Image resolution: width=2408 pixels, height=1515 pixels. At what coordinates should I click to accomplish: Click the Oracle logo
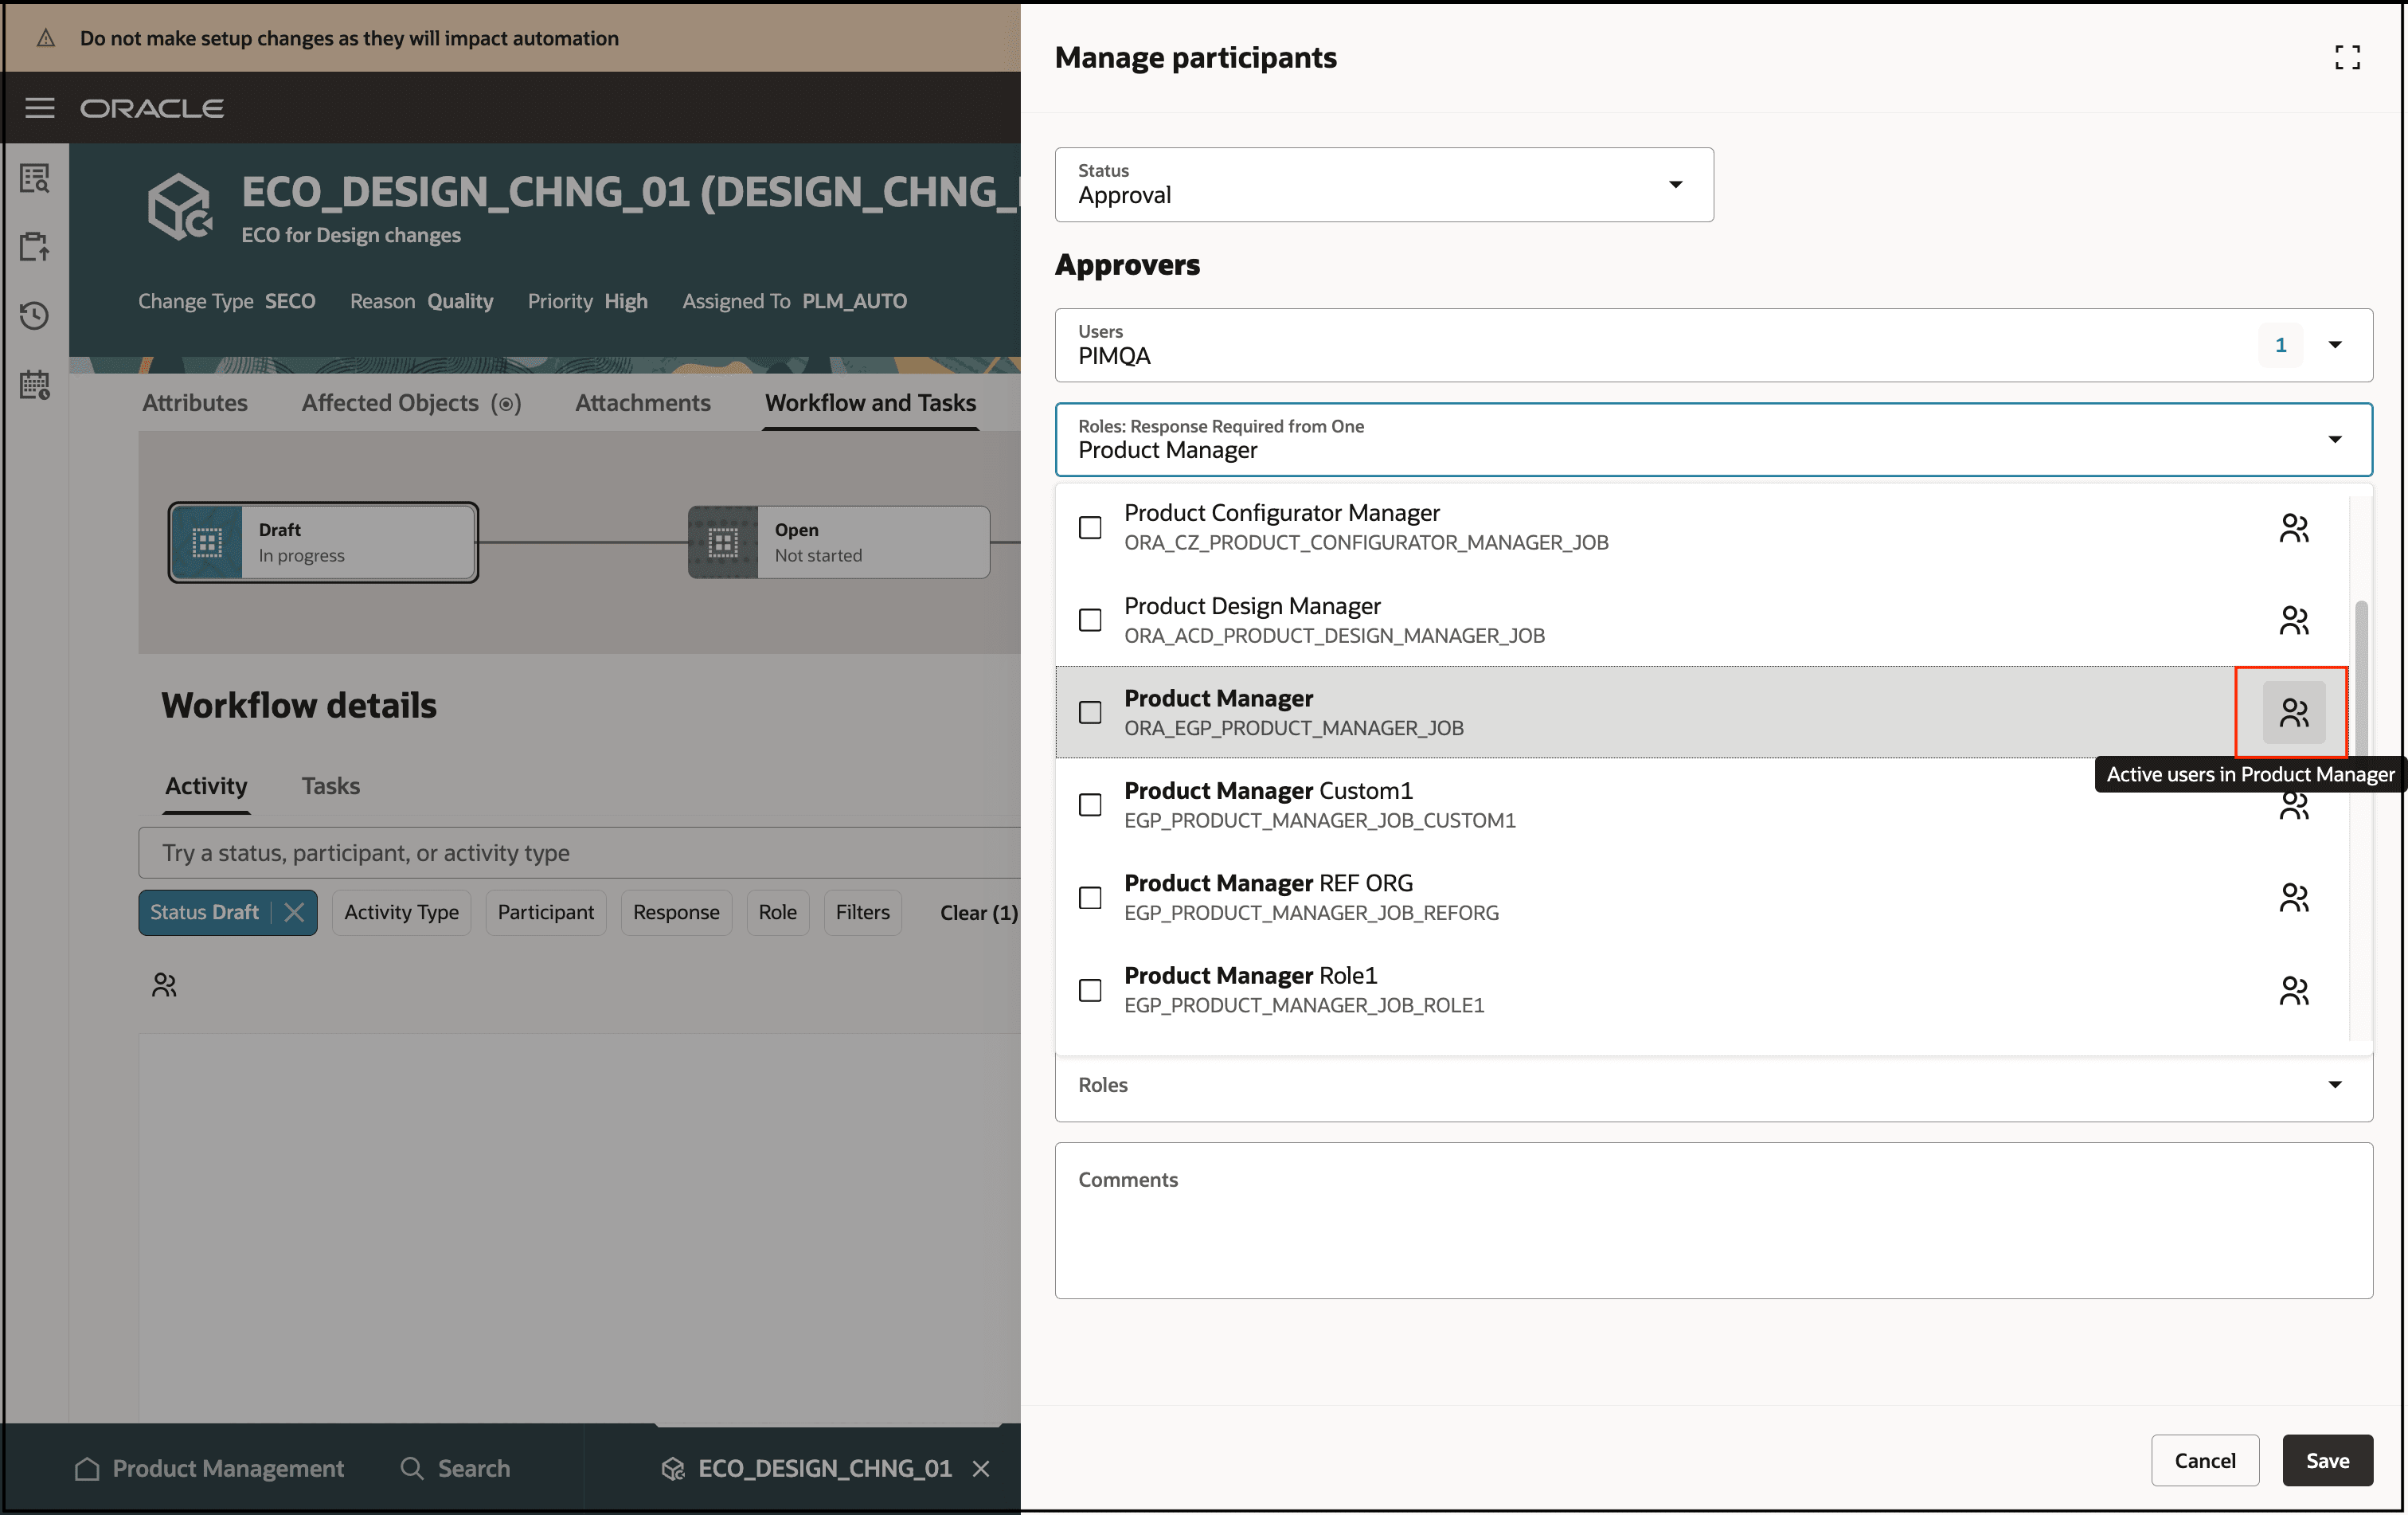pyautogui.click(x=152, y=108)
